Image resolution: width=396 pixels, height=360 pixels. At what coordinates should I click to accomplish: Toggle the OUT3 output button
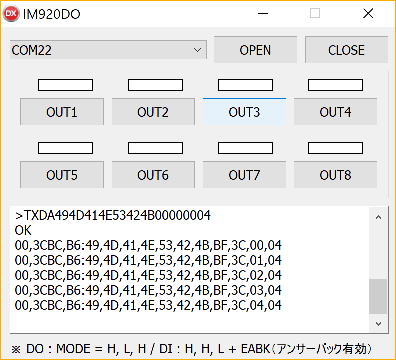244,112
